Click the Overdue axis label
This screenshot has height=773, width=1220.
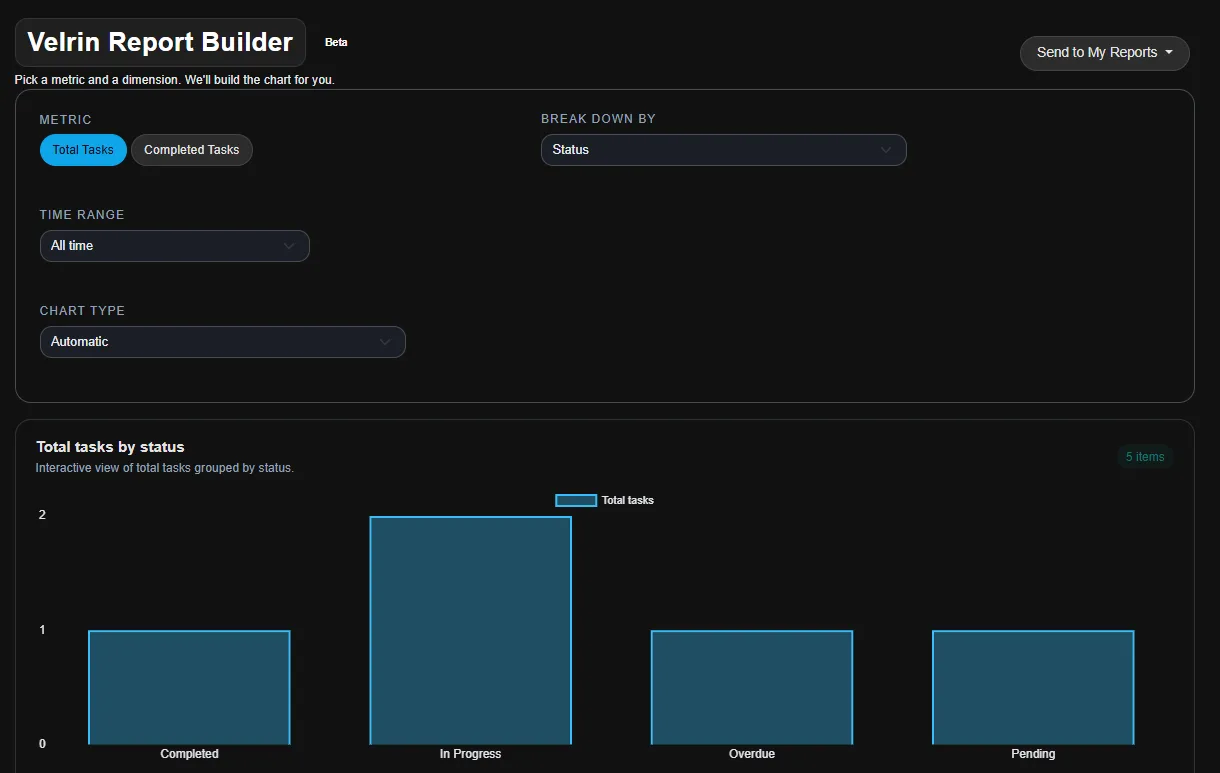[x=751, y=754]
